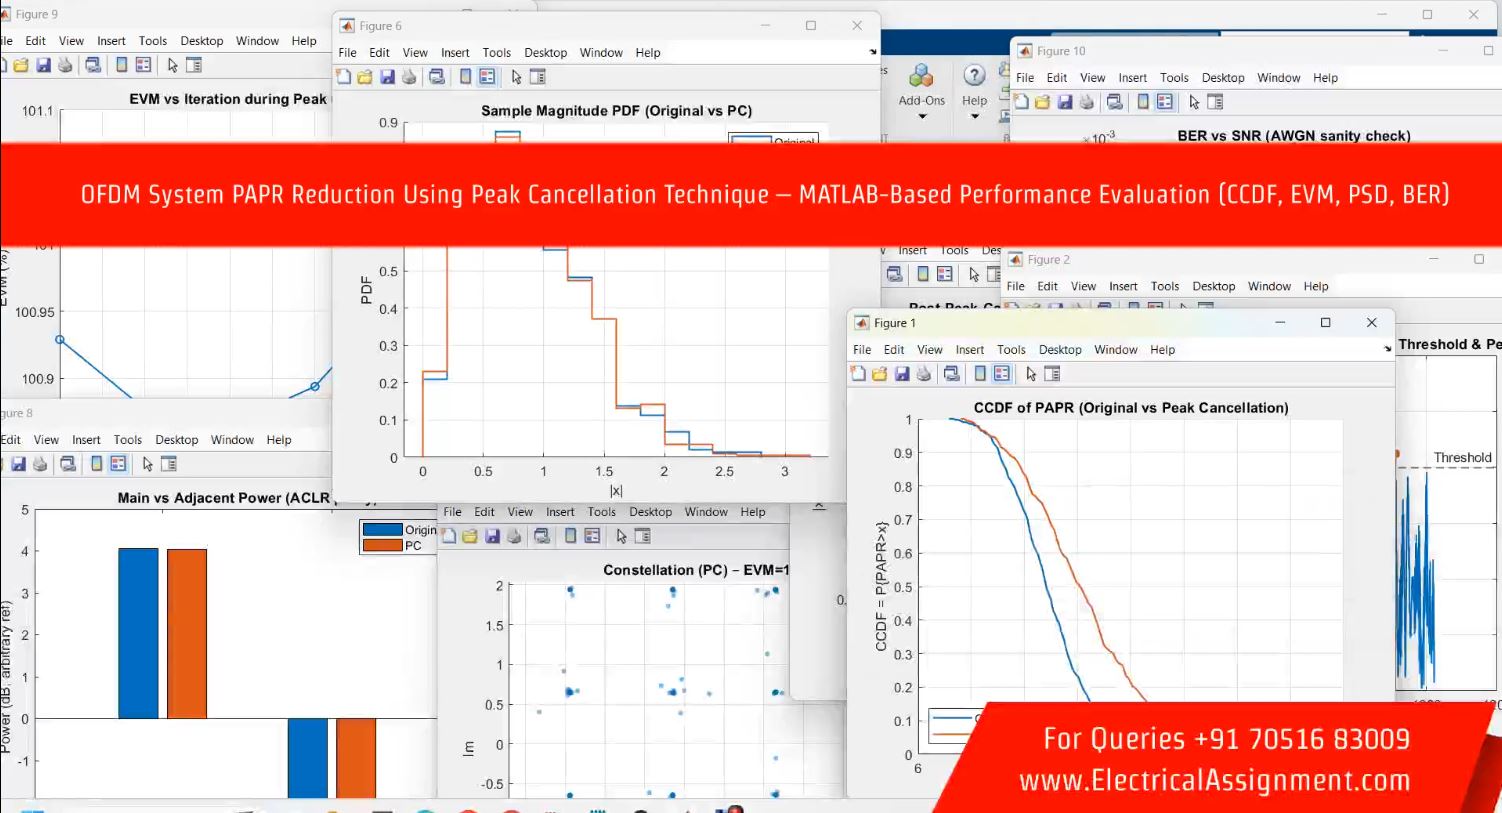The height and width of the screenshot is (813, 1502).
Task: Open the Tools menu in Figure 1
Action: [x=1011, y=350]
